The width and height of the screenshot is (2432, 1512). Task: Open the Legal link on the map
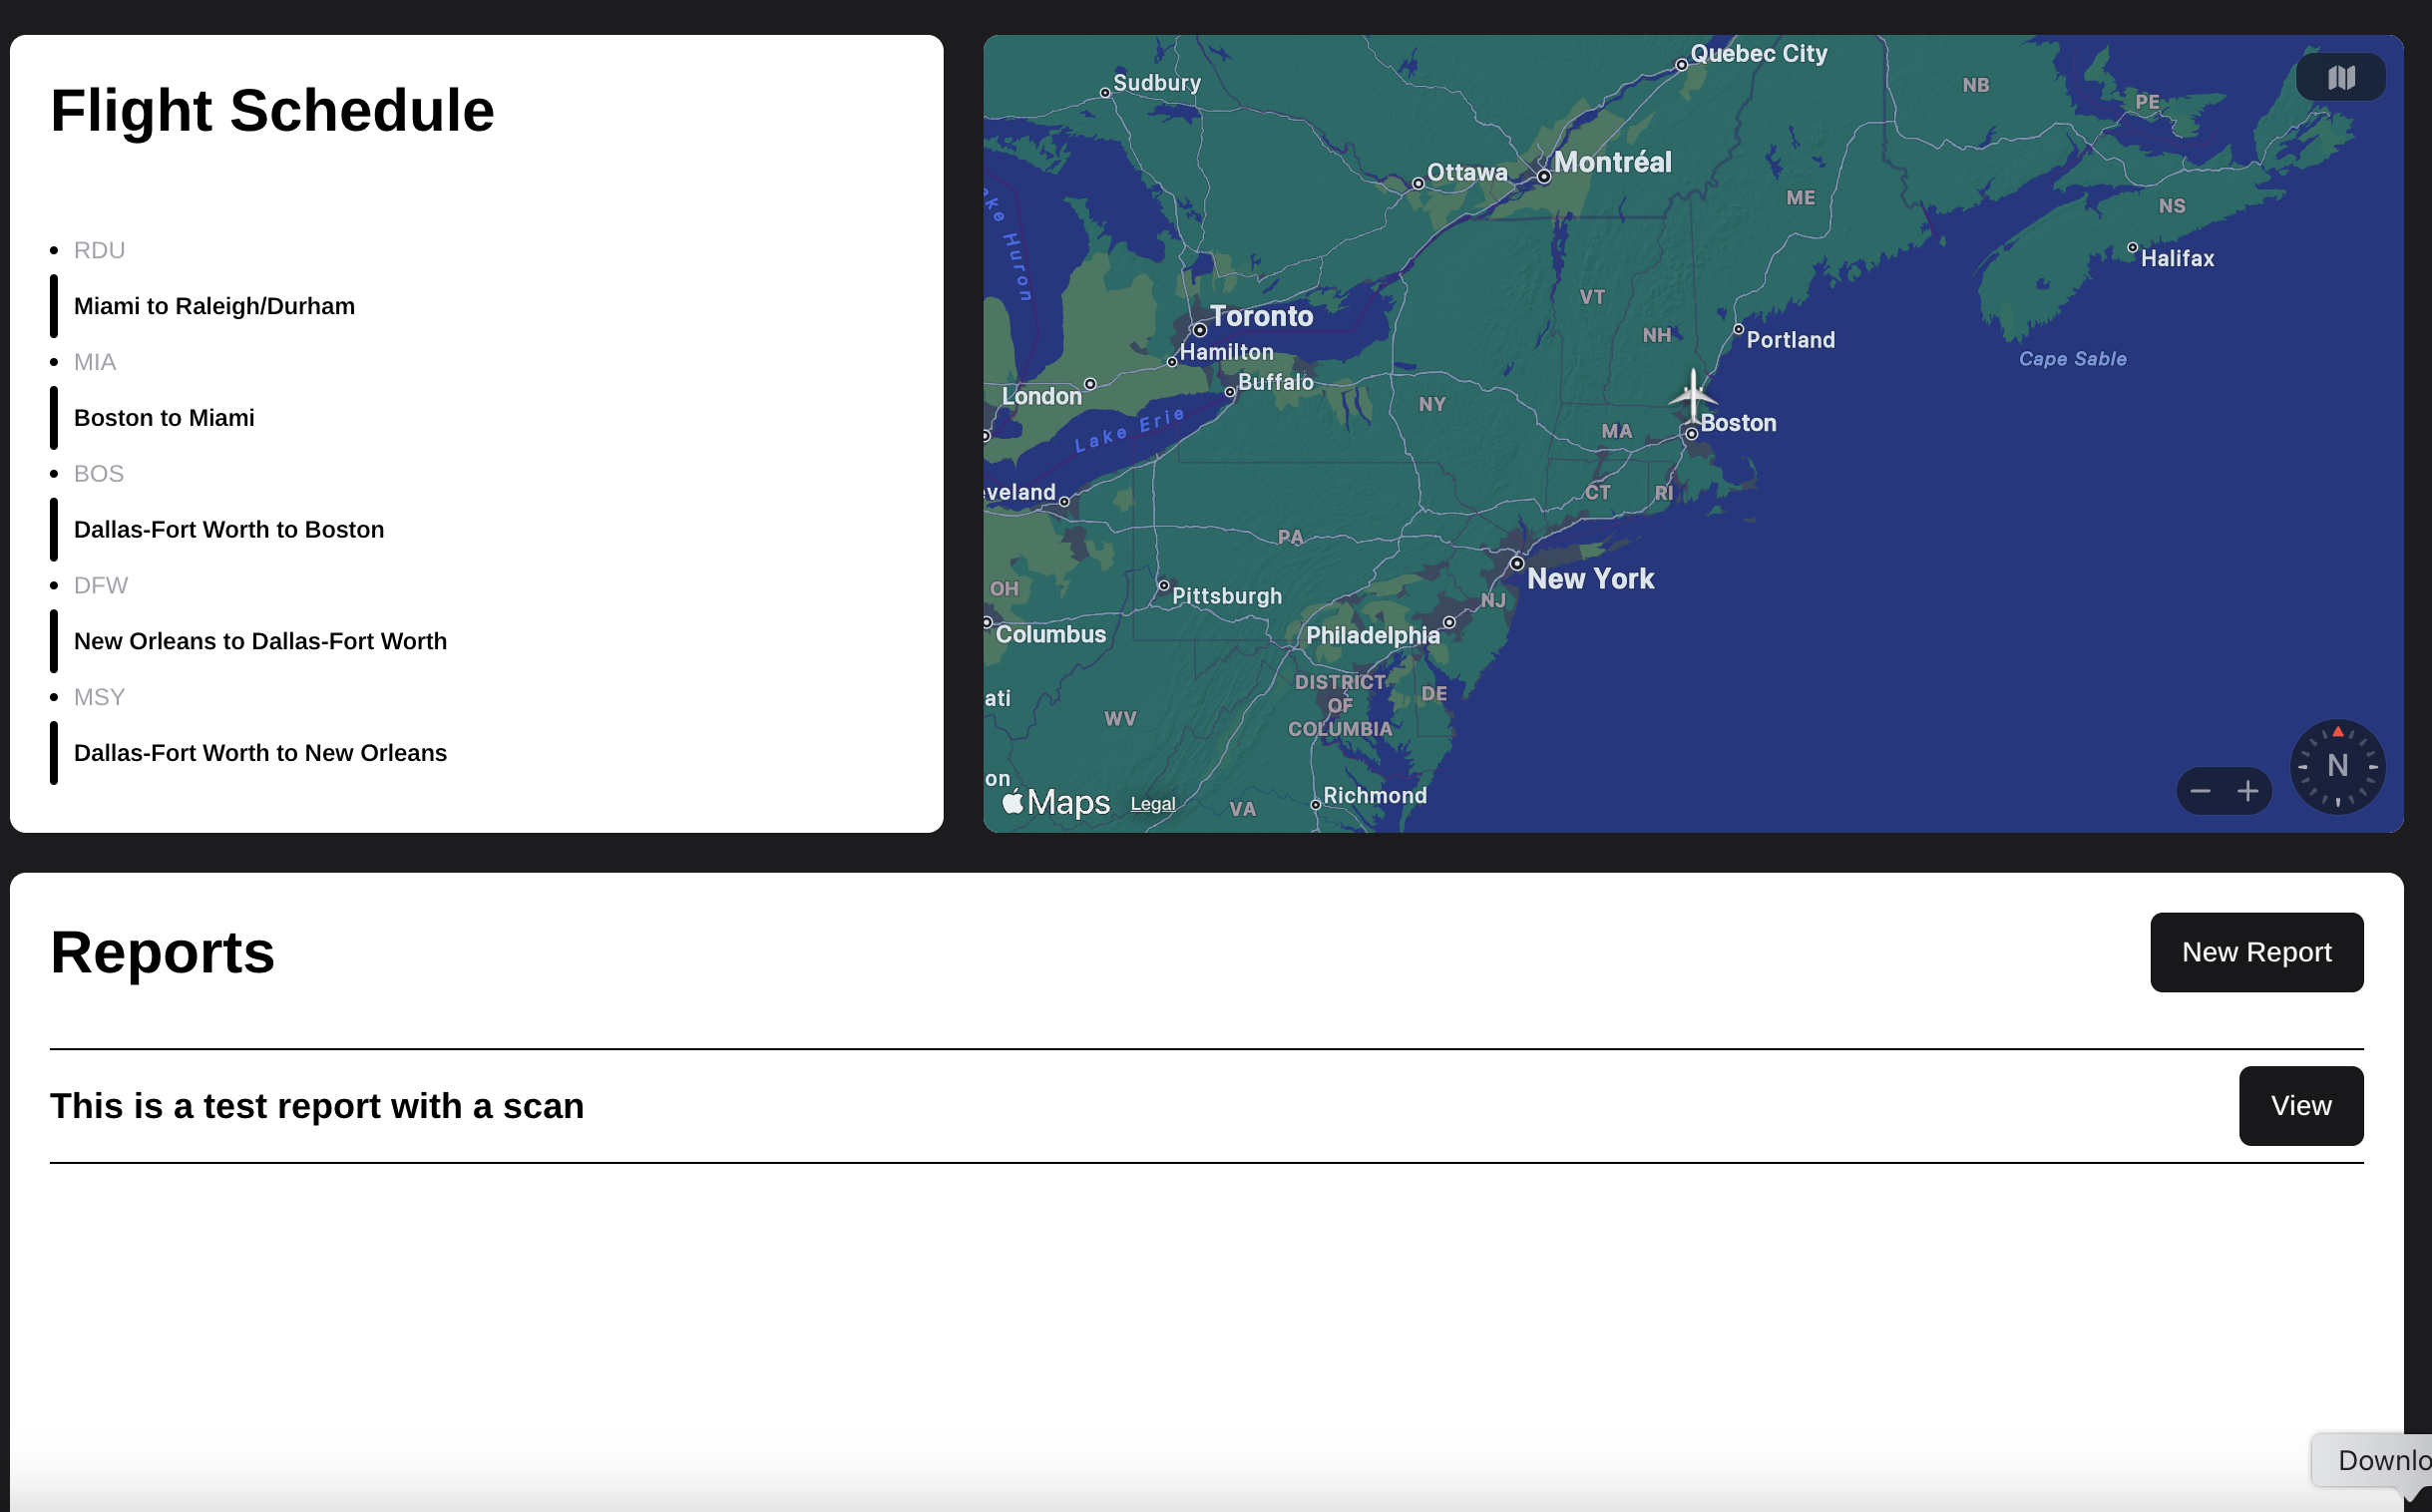pyautogui.click(x=1152, y=804)
